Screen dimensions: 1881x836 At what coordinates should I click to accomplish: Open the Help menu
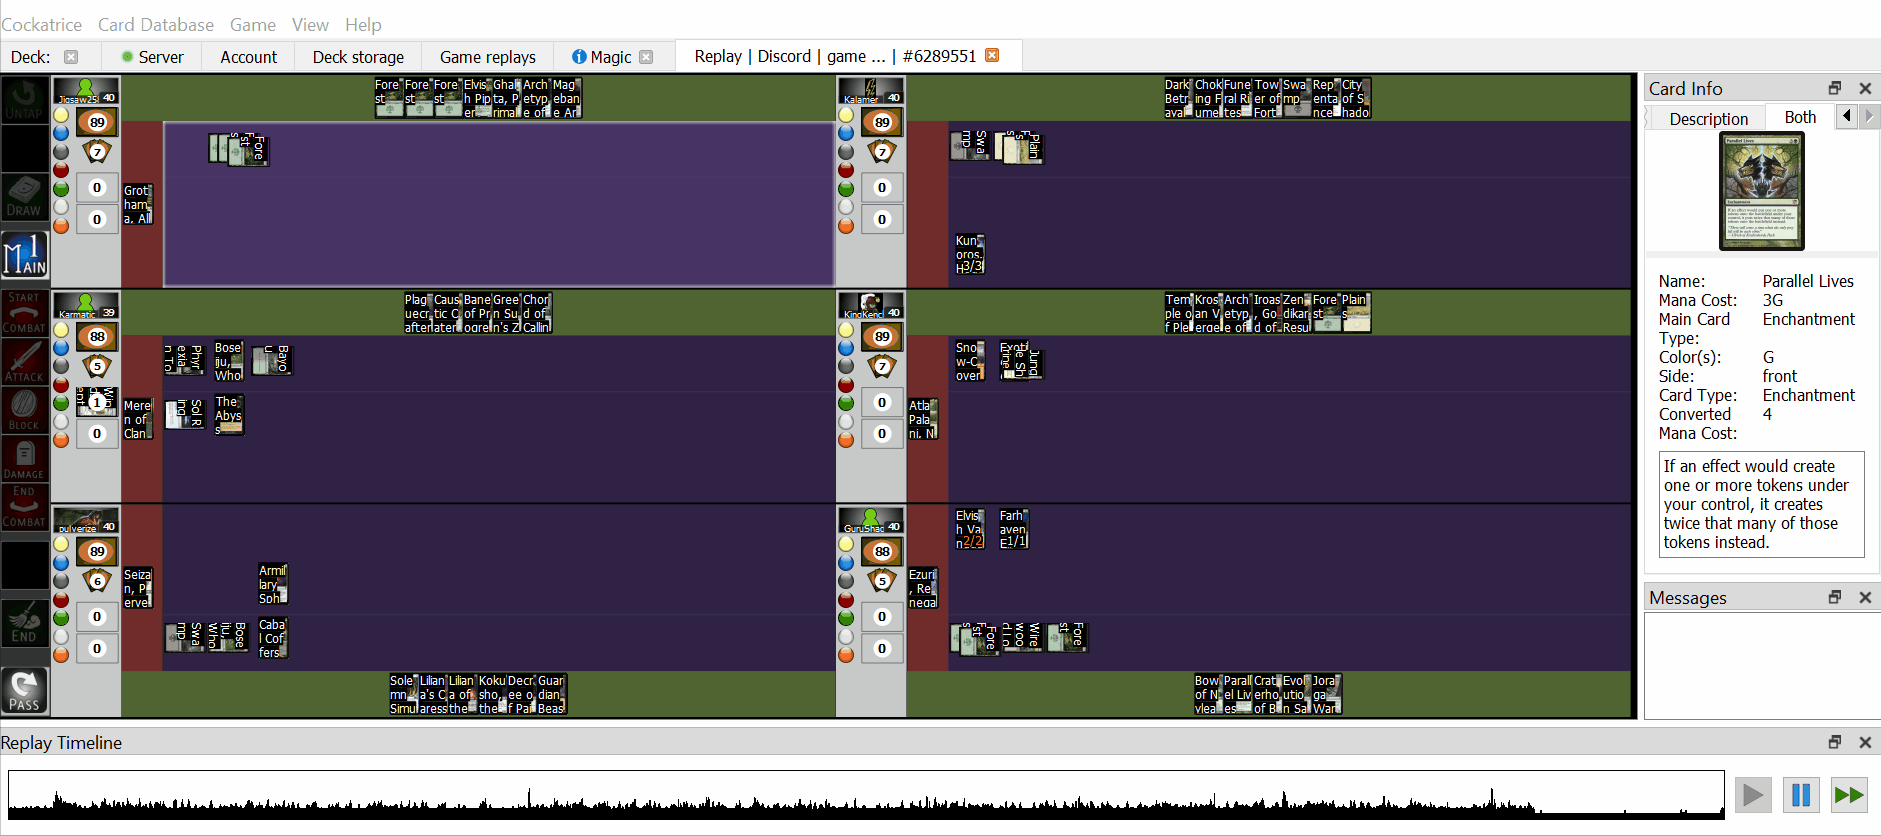(363, 25)
